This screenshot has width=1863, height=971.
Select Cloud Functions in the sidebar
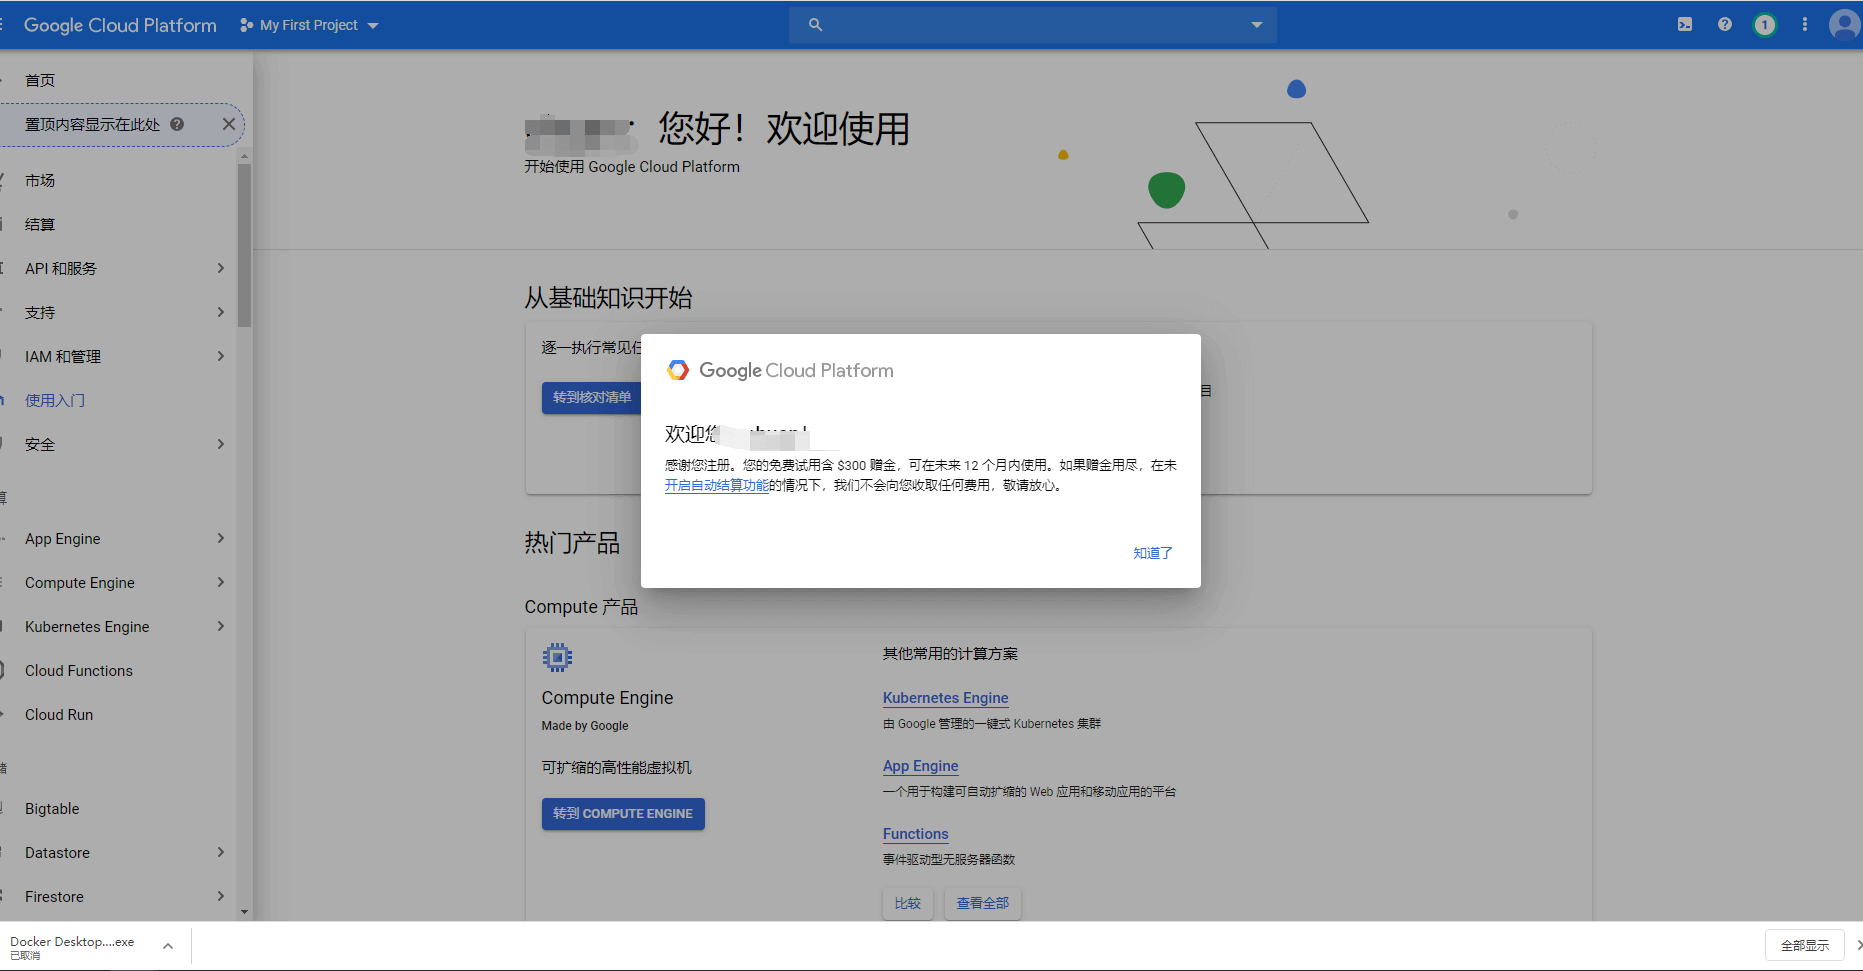tap(79, 671)
